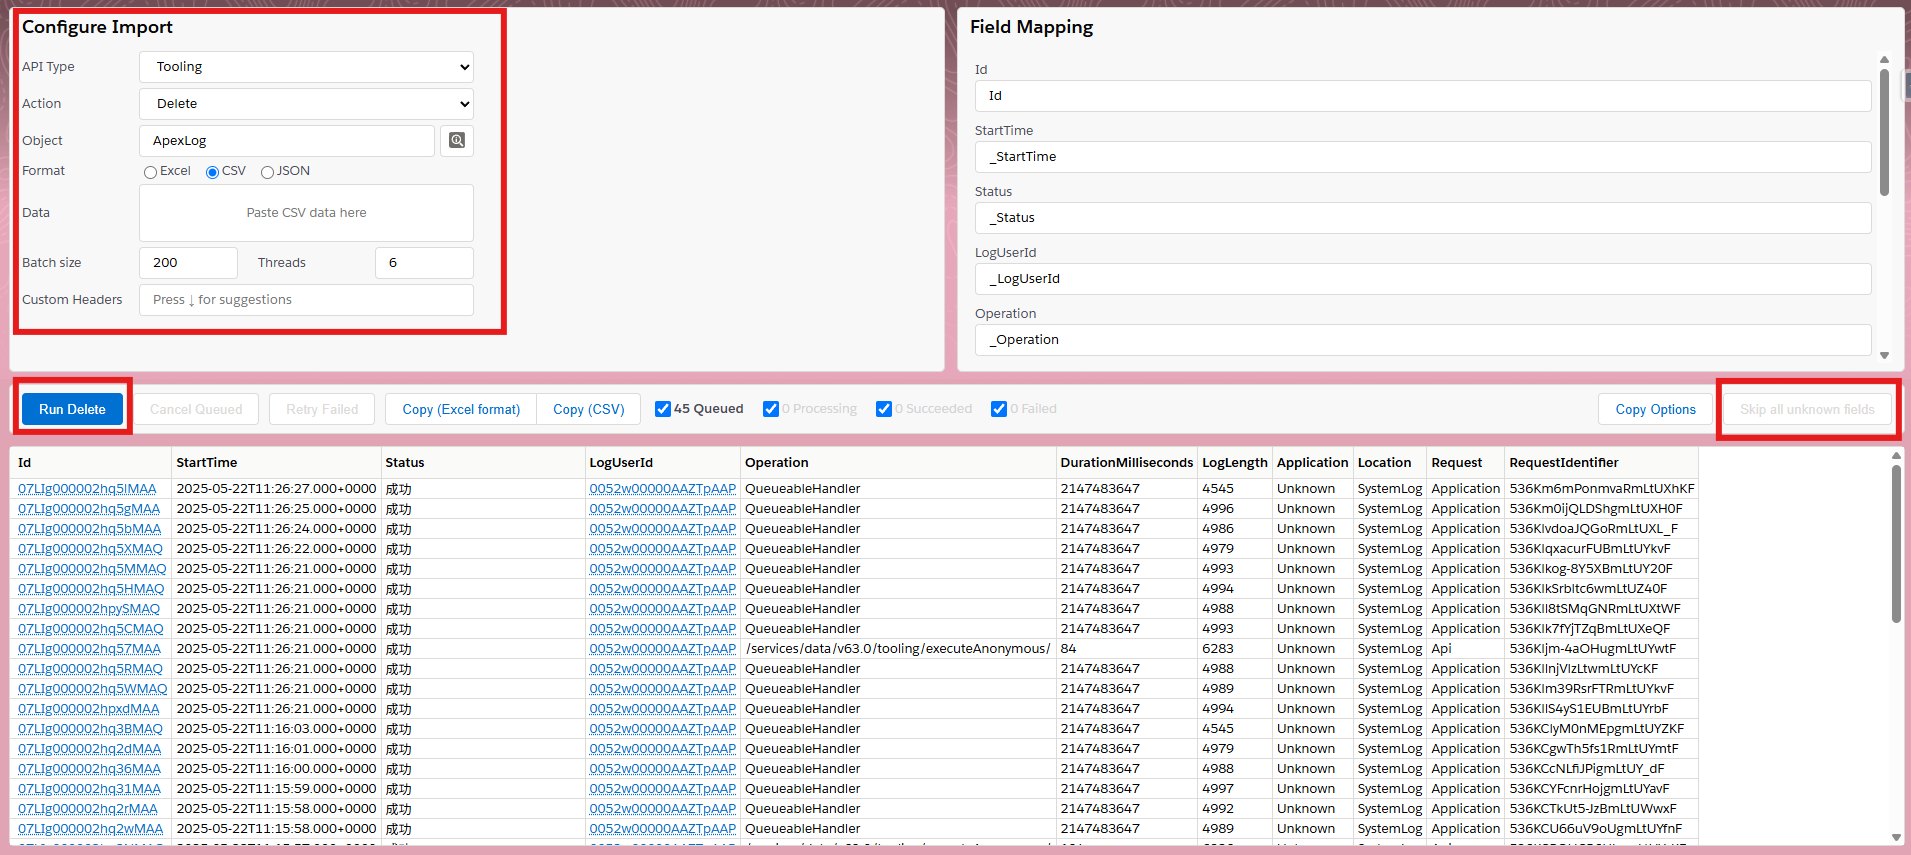1911x855 pixels.
Task: Click the LogUserId column header
Action: point(663,463)
